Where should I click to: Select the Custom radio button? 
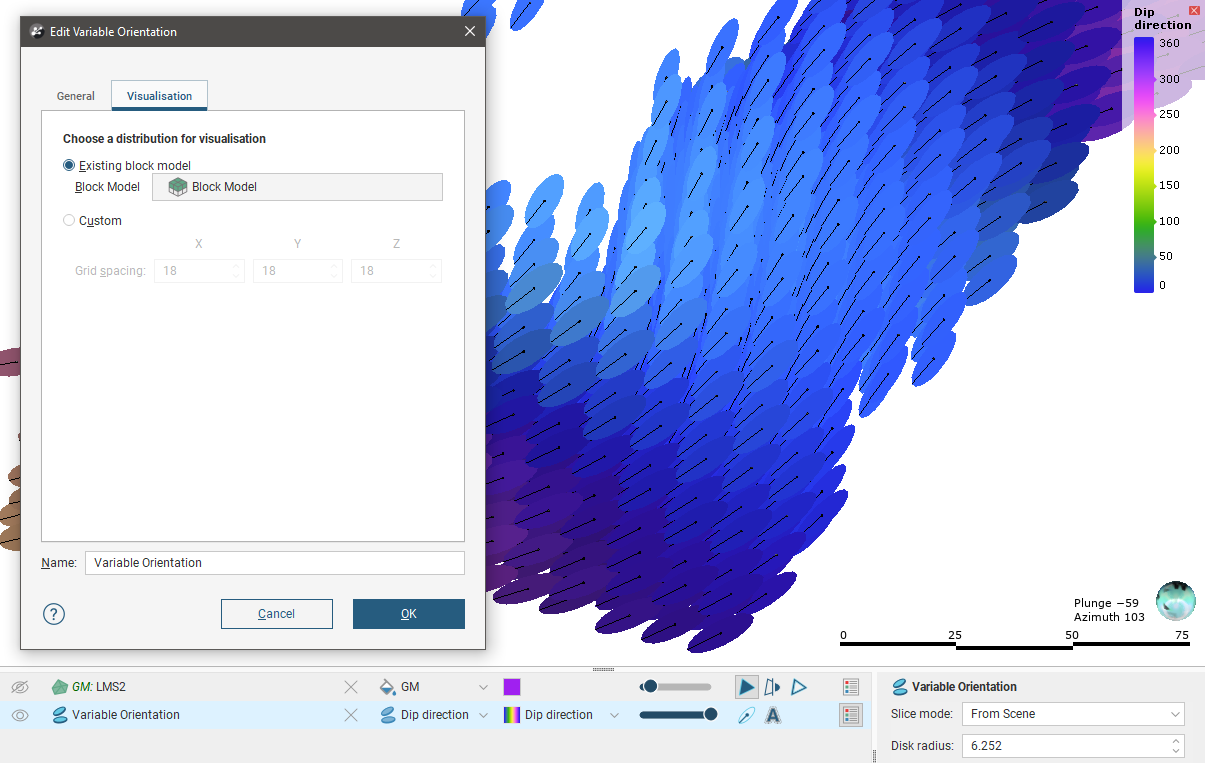(69, 221)
